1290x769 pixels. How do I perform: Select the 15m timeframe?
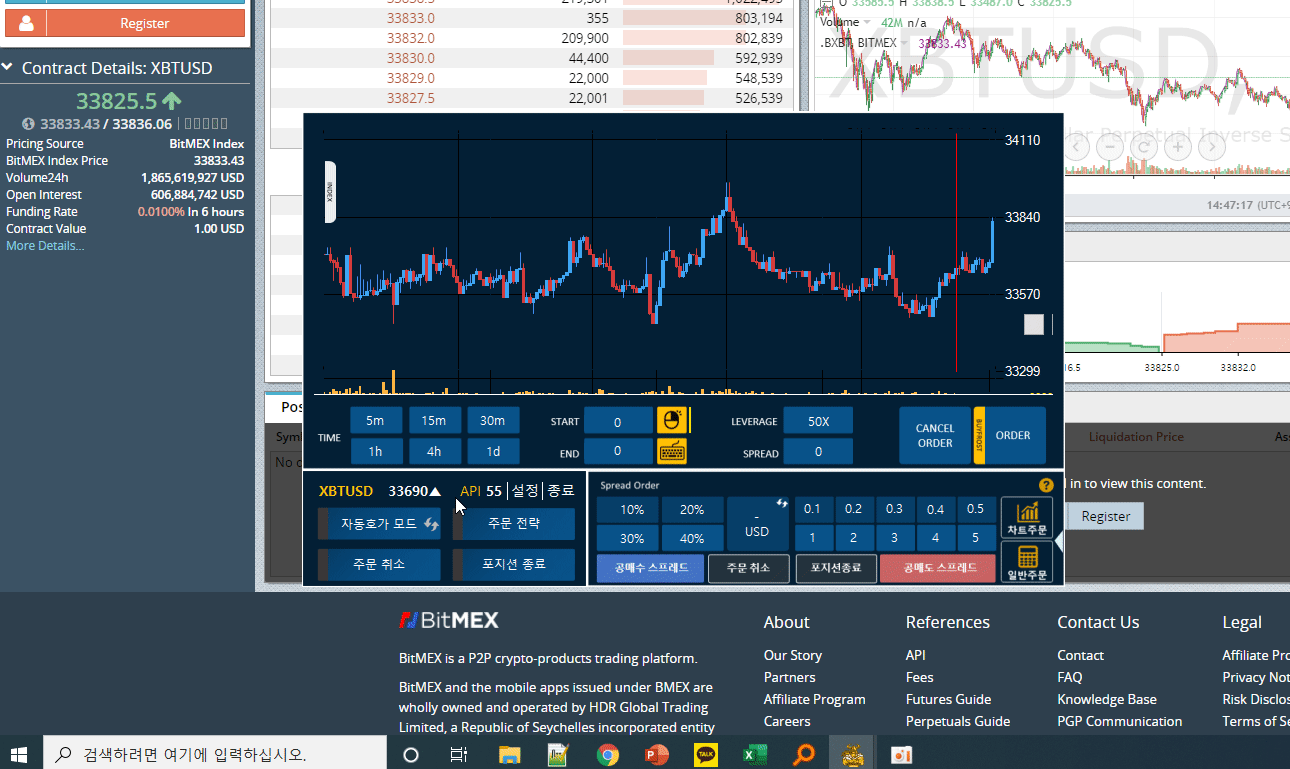pos(434,421)
